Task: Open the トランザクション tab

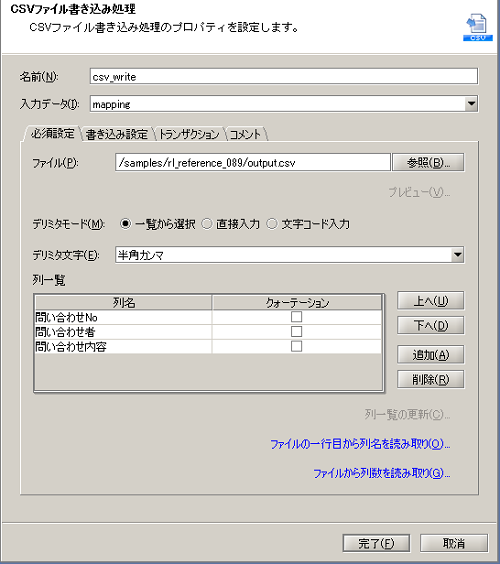Action: [x=189, y=134]
